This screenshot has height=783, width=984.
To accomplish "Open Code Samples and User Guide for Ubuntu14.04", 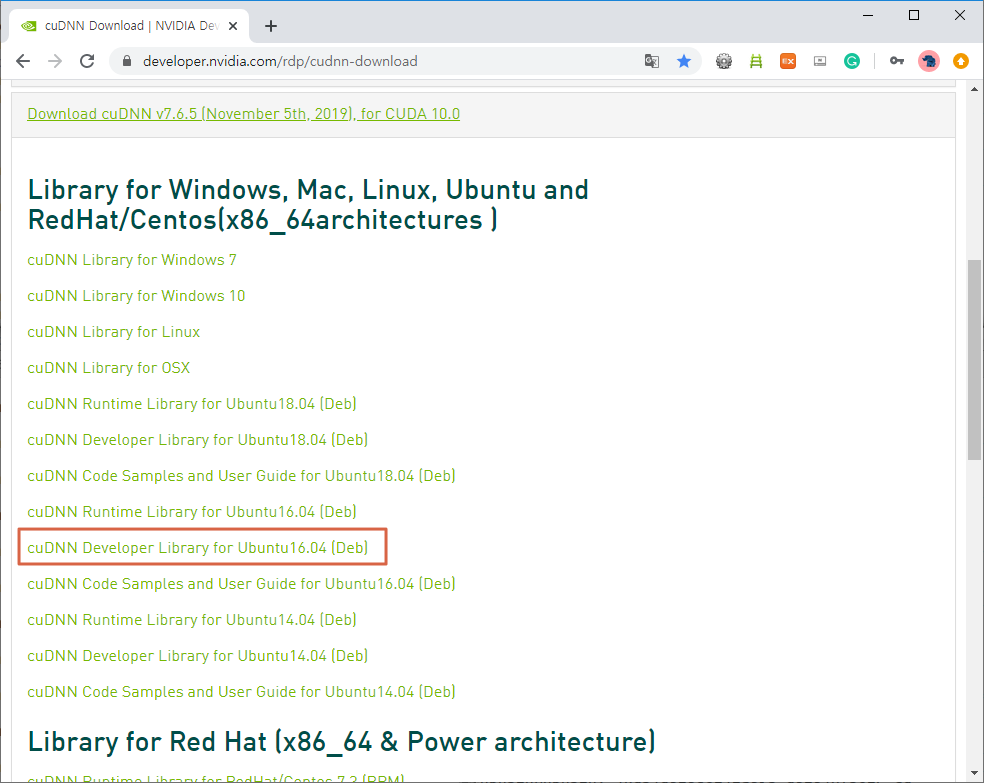I will click(242, 691).
